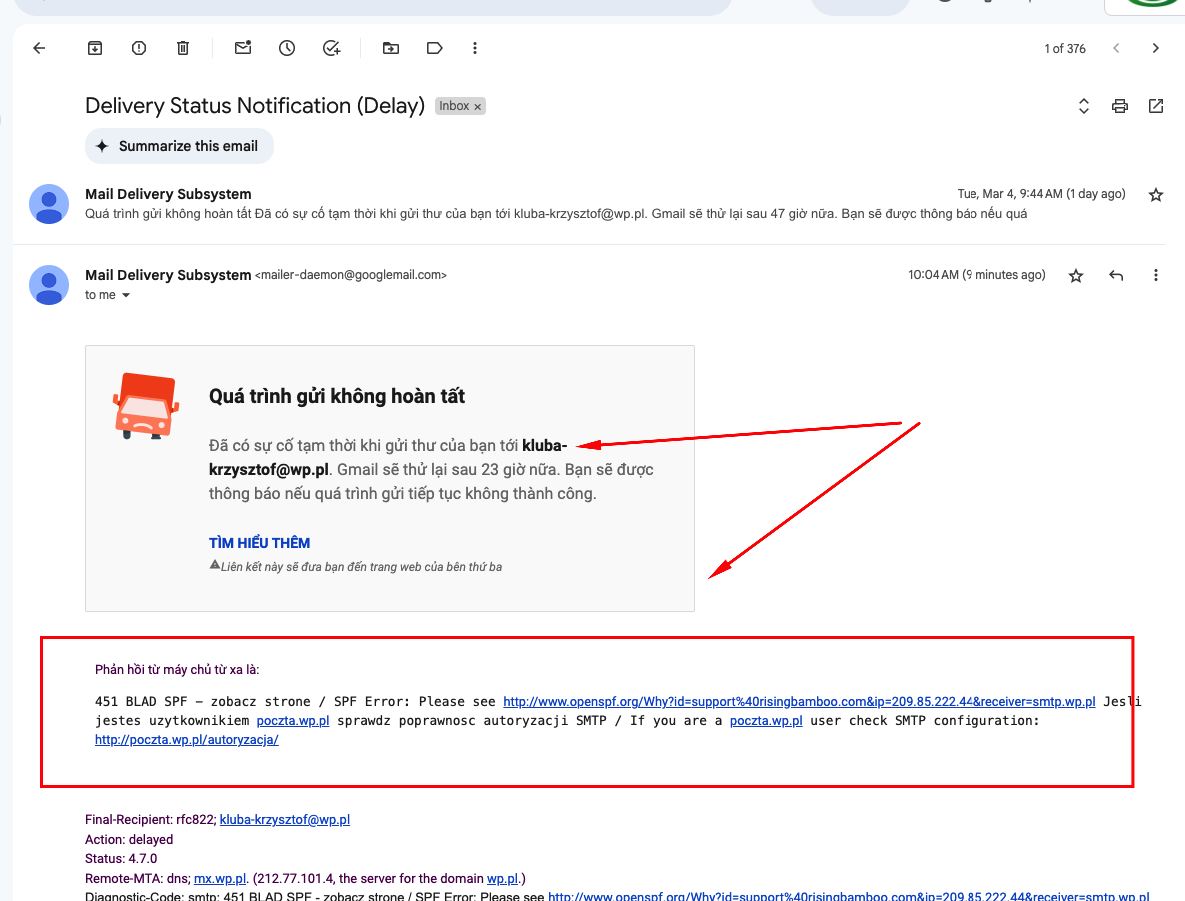Viewport: 1185px width, 901px height.
Task: Click the avatar of the Mar 4 message
Action: click(49, 204)
